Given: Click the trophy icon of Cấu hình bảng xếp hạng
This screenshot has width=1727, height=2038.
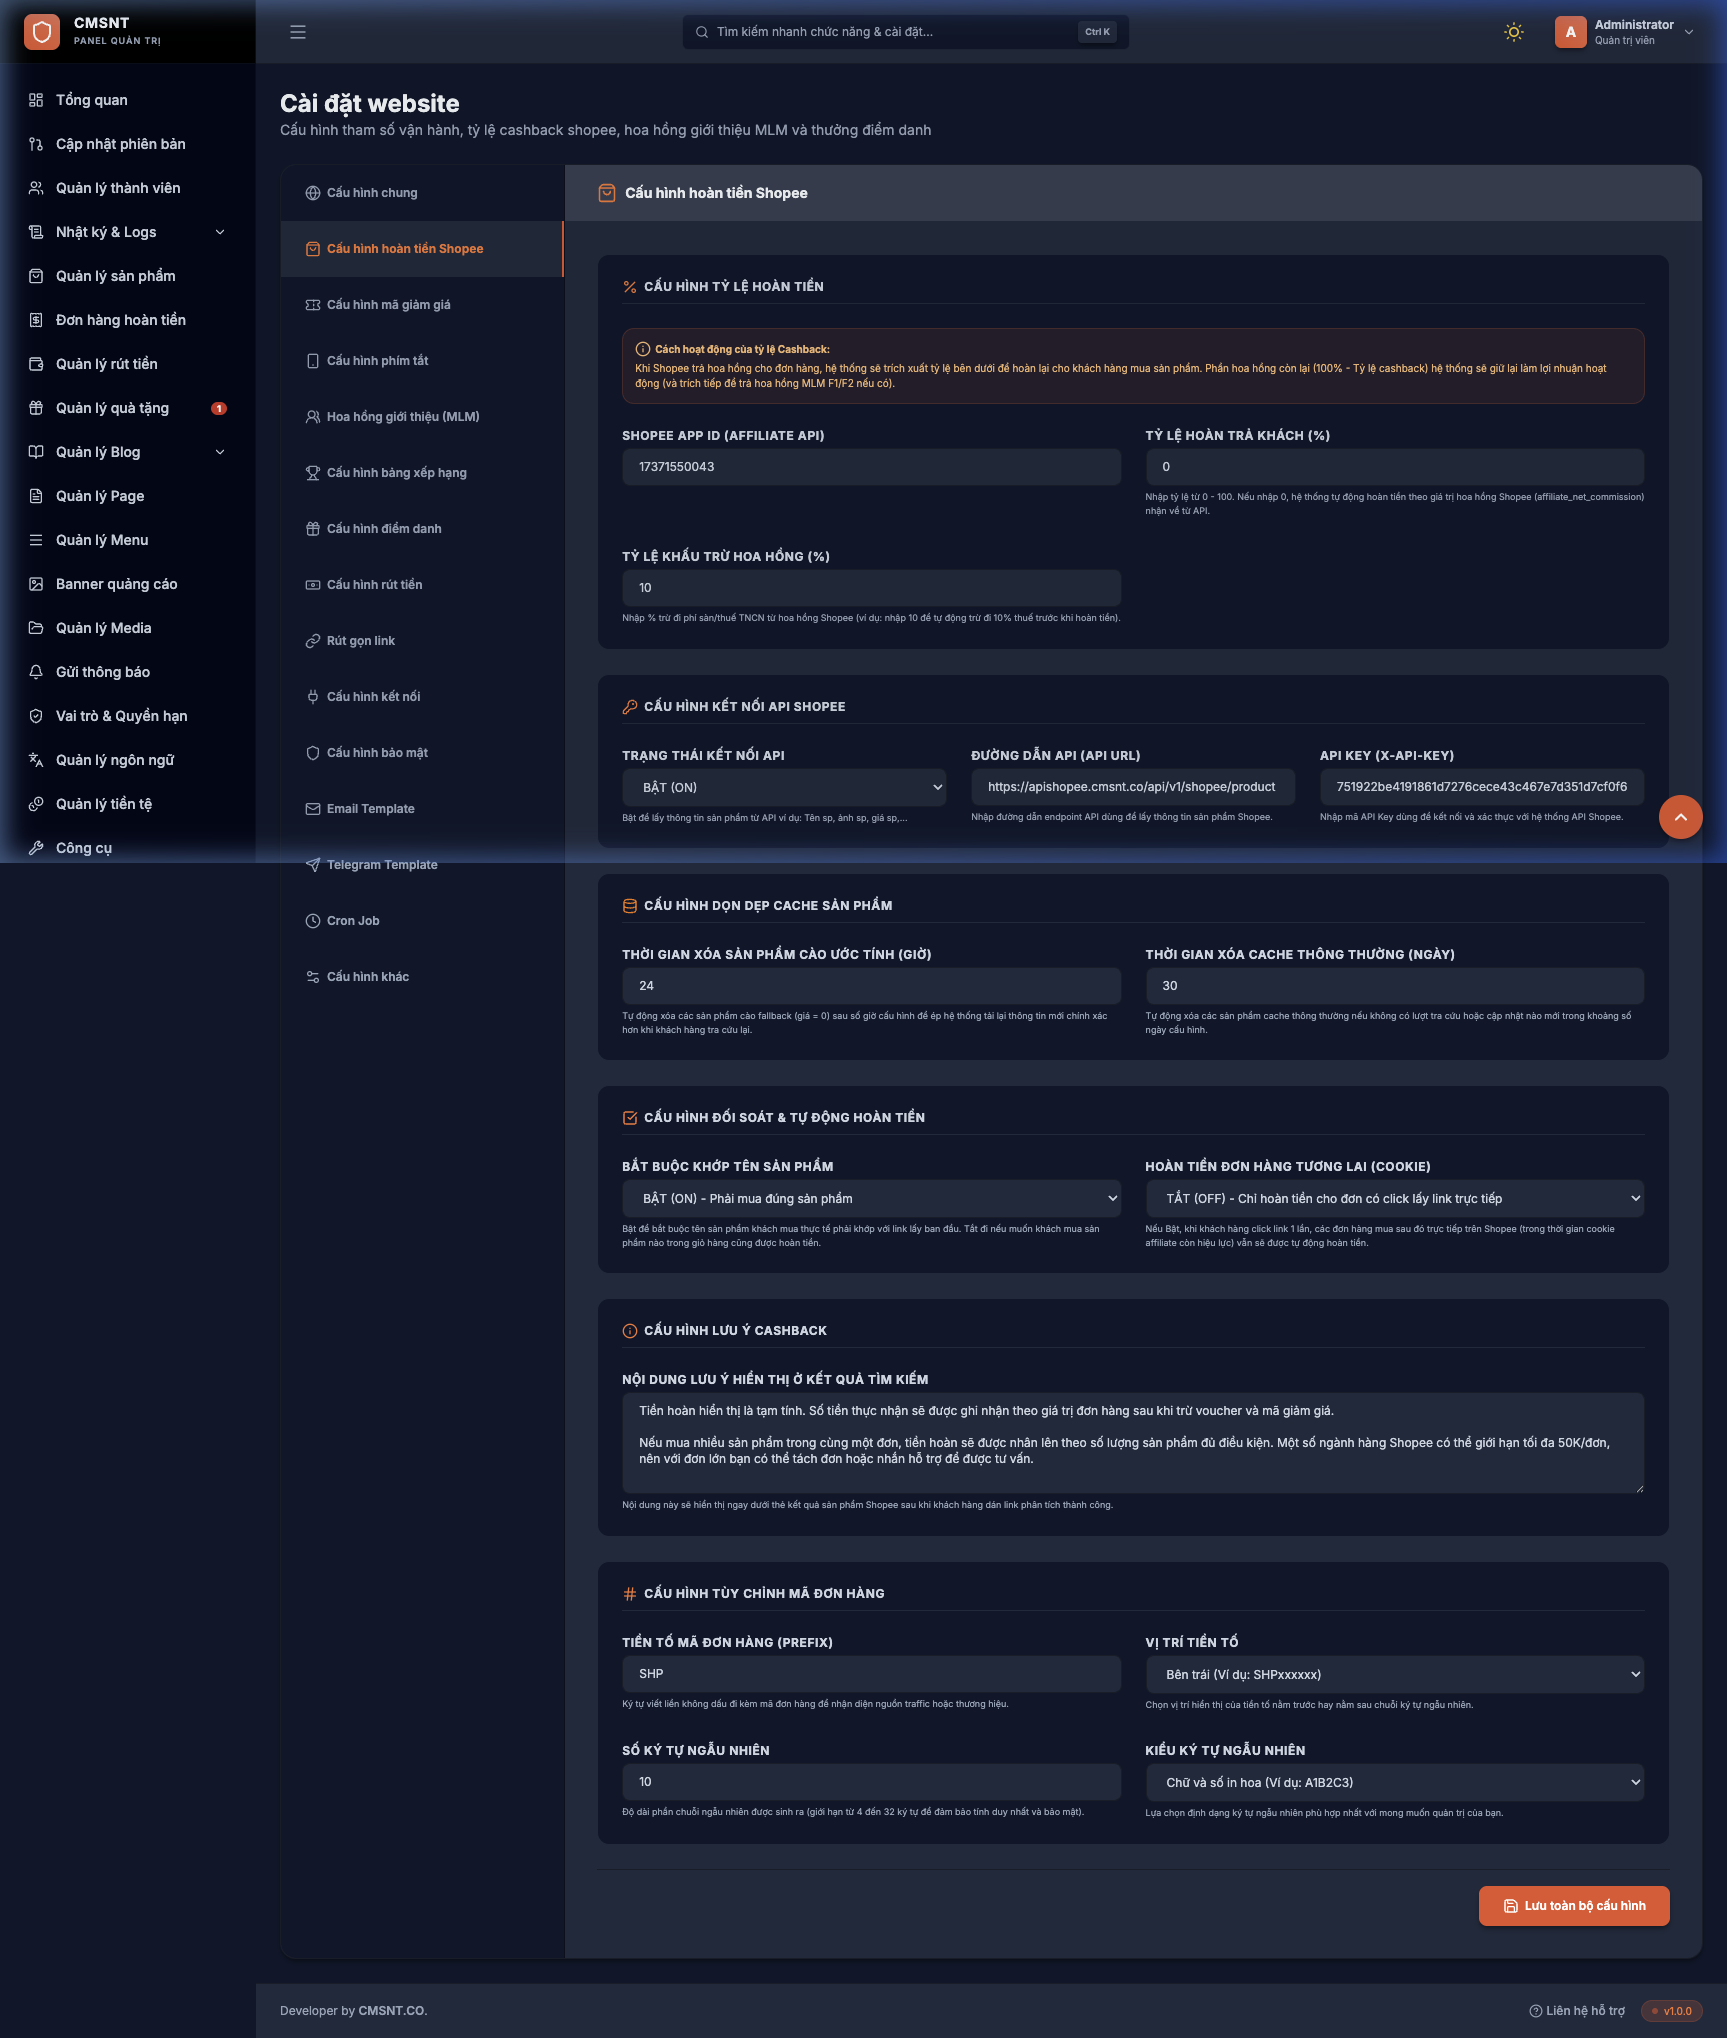Looking at the screenshot, I should (x=313, y=473).
